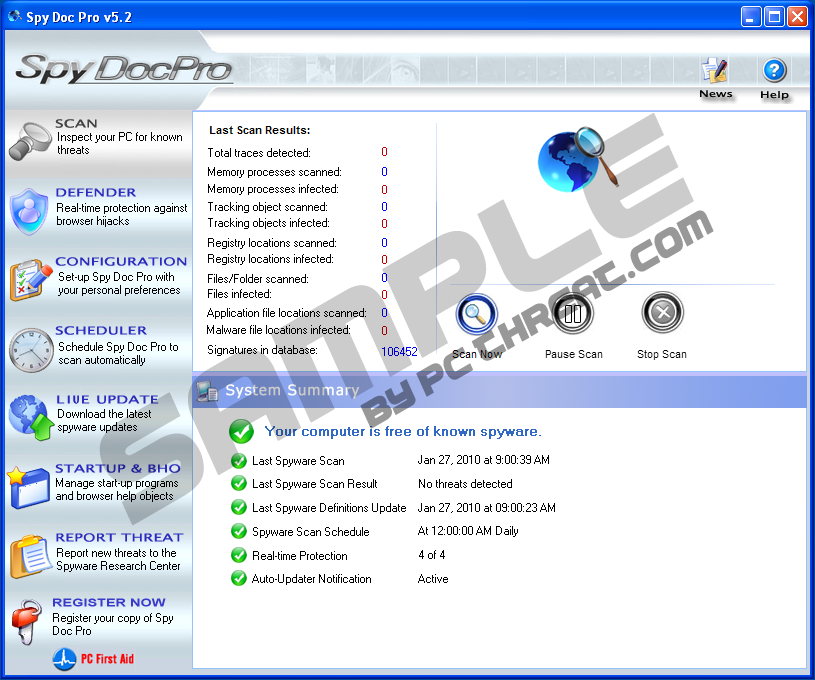Image resolution: width=815 pixels, height=680 pixels.
Task: Click the Definitions Update check icon
Action: click(x=239, y=507)
